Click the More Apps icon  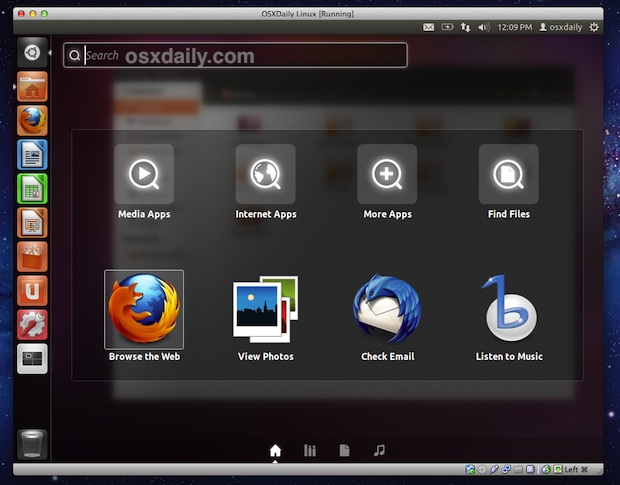pyautogui.click(x=387, y=175)
